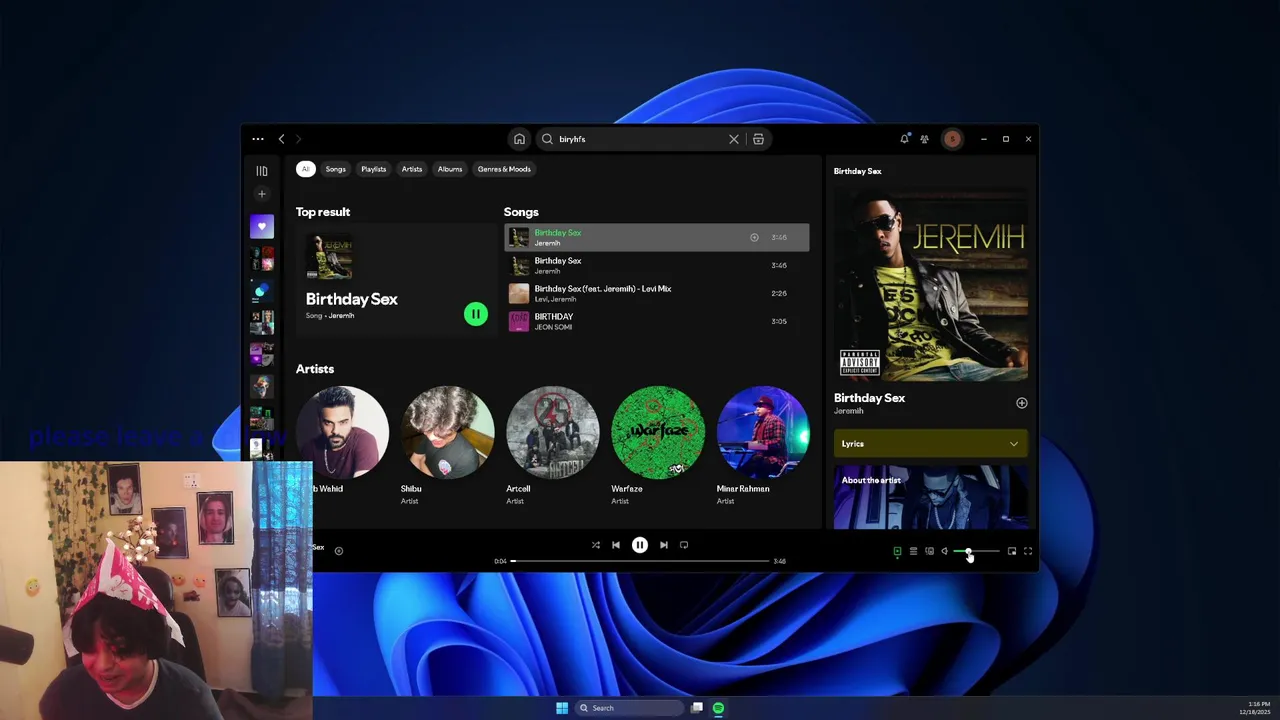
Task: Open Jeremih link under top result
Action: (x=341, y=316)
